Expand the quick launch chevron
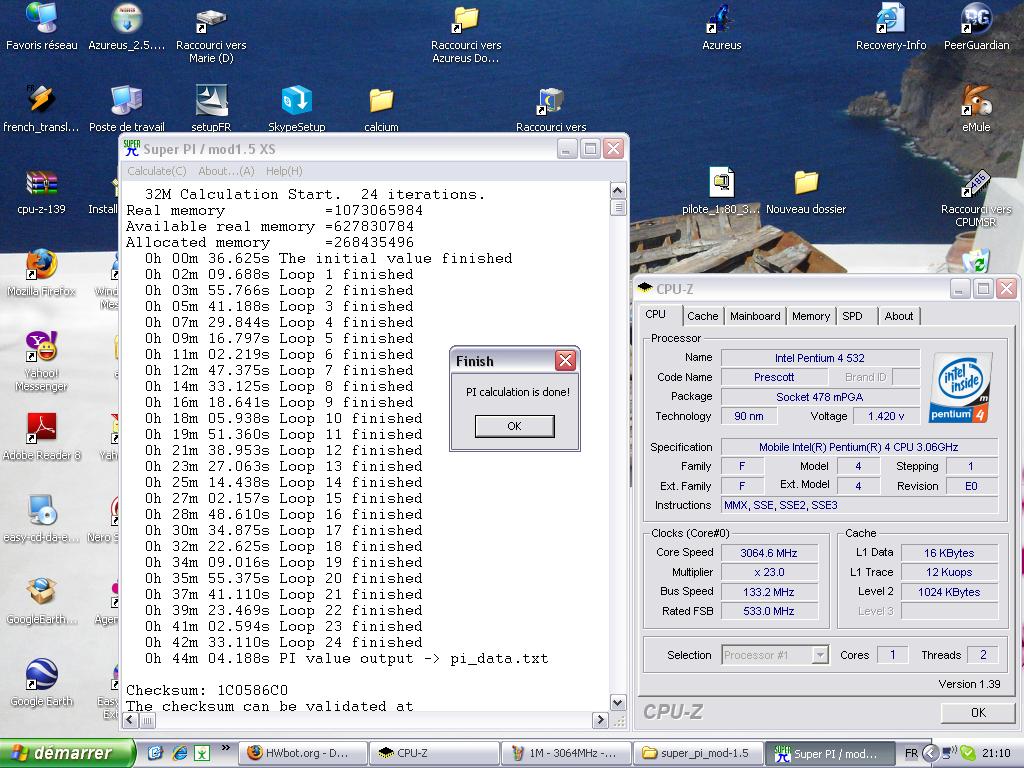The image size is (1024, 768). click(225, 748)
